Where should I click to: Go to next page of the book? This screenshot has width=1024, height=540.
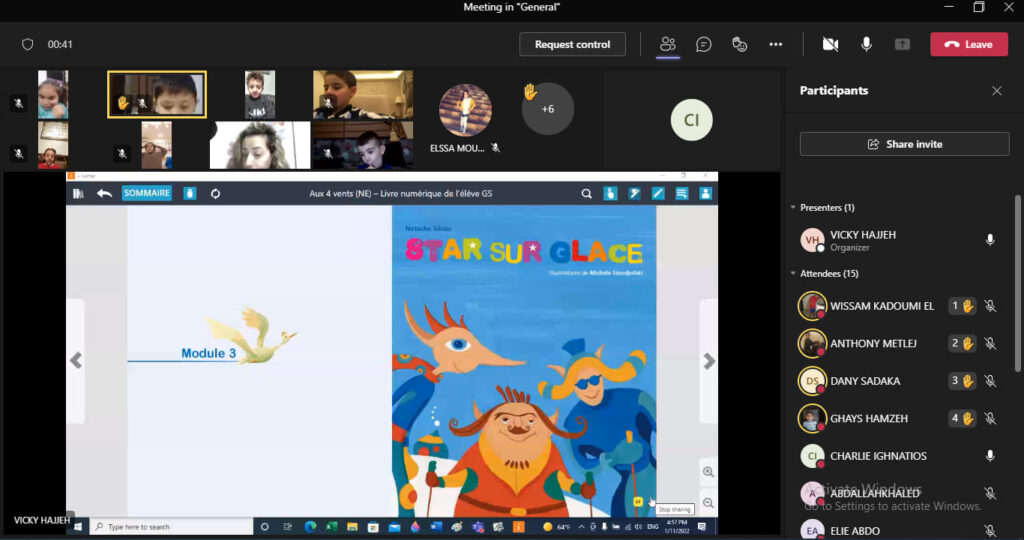[x=709, y=361]
